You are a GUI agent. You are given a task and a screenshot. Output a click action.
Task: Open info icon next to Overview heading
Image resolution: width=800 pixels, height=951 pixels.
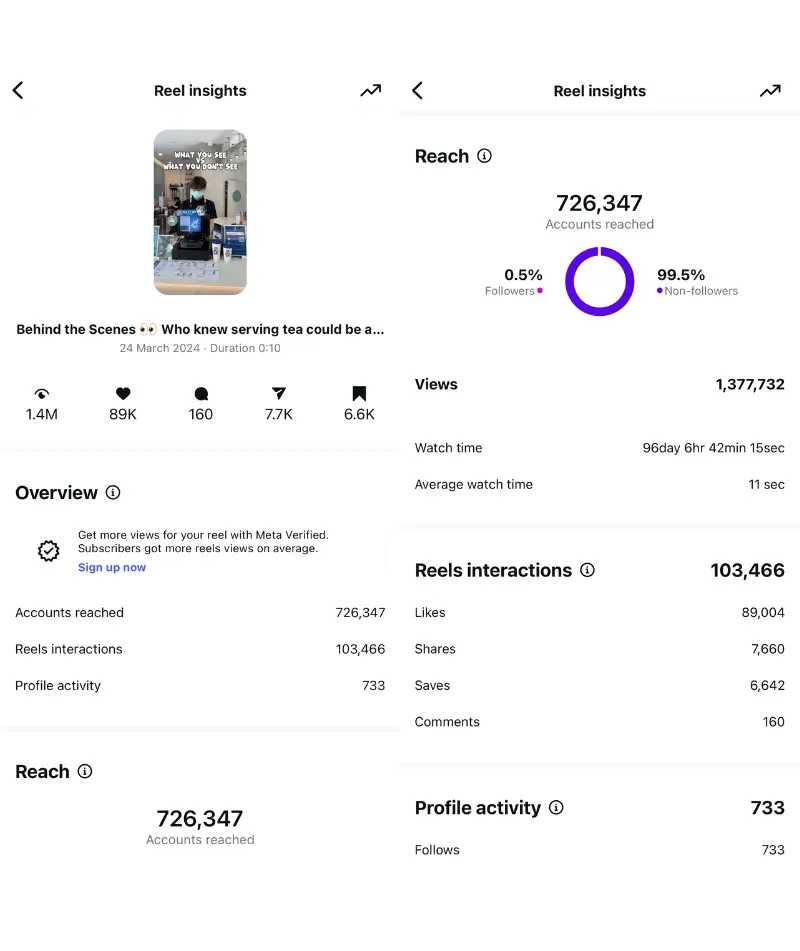(113, 493)
